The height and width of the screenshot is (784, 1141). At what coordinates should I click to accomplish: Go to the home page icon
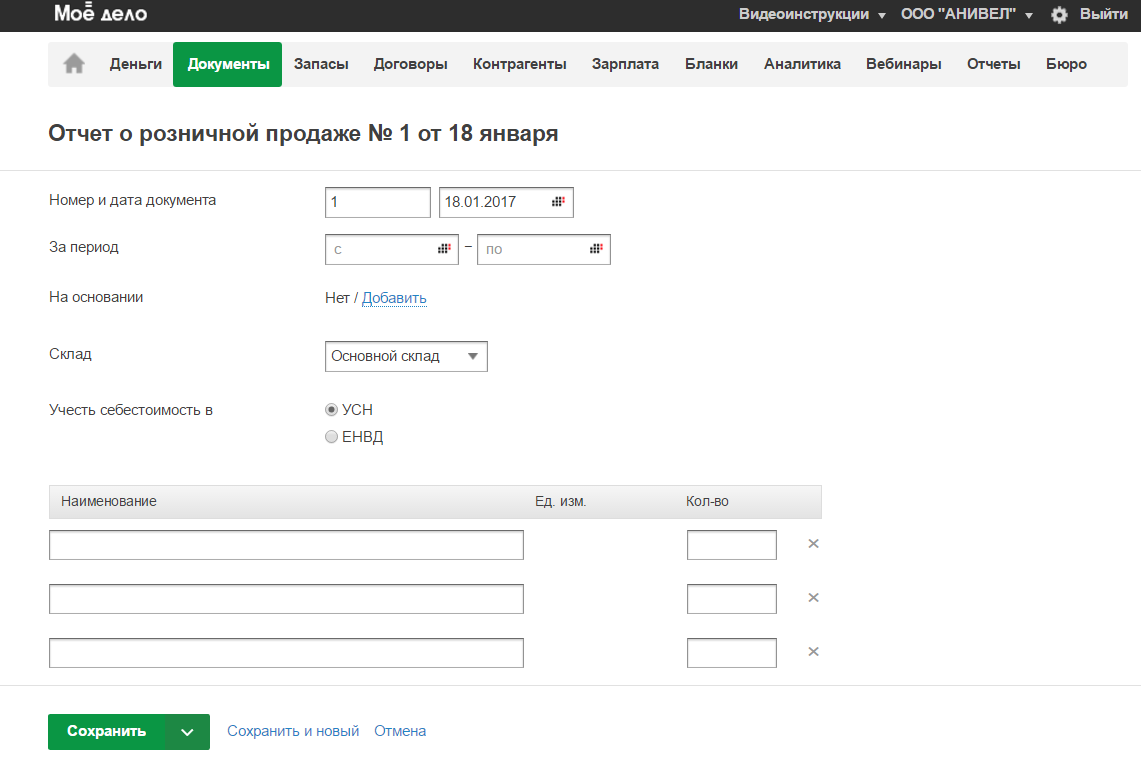pyautogui.click(x=74, y=64)
